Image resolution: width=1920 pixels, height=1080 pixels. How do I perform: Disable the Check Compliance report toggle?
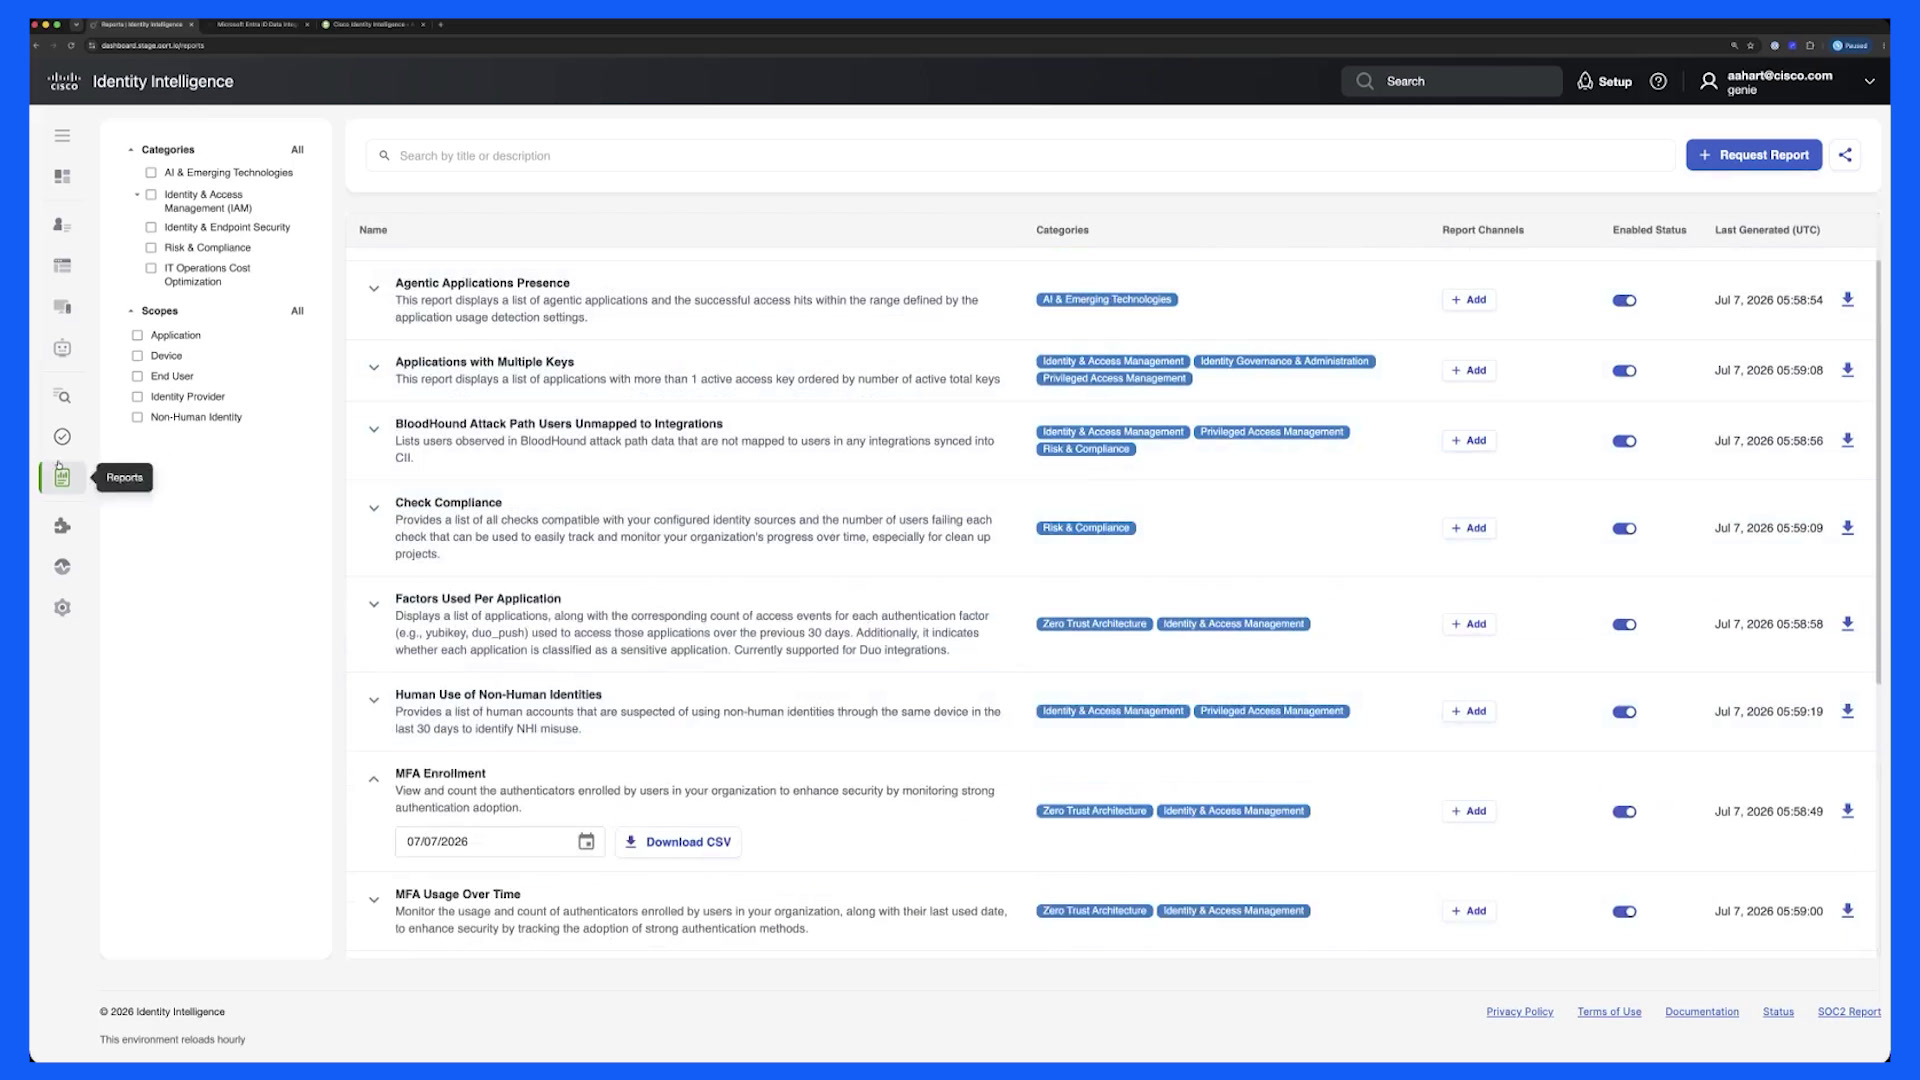[x=1624, y=528]
